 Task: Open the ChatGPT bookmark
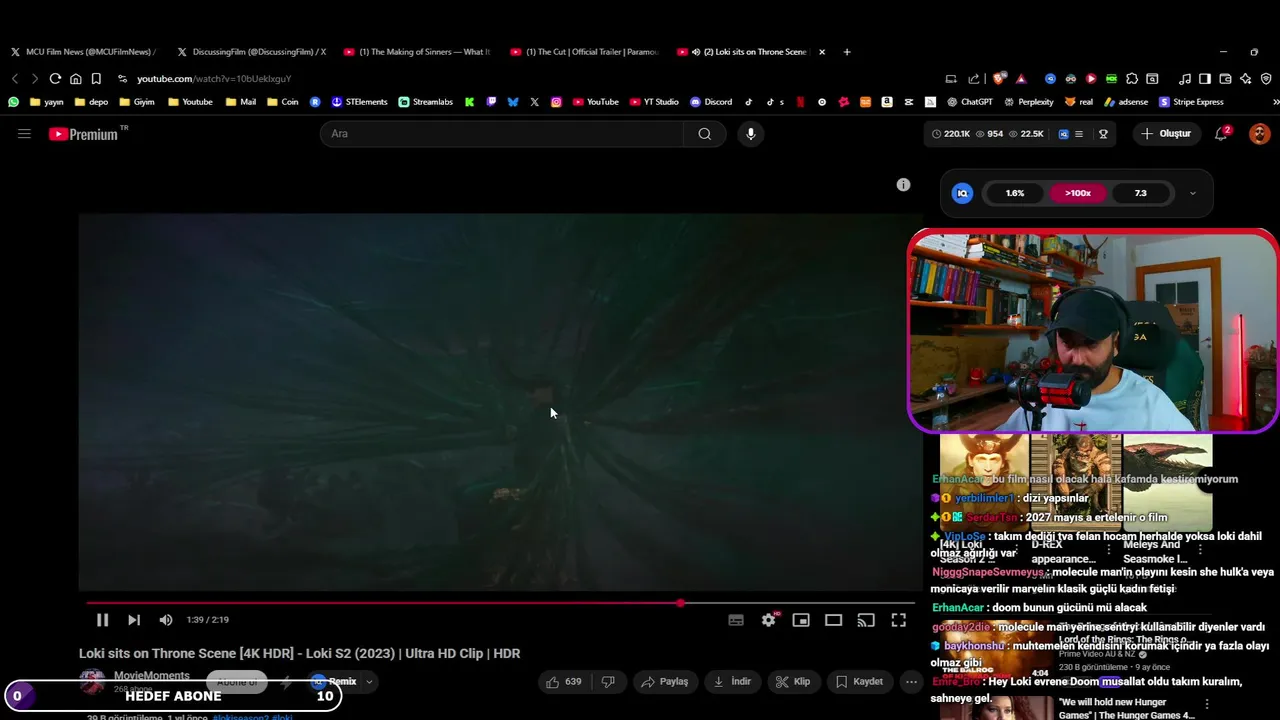[968, 102]
